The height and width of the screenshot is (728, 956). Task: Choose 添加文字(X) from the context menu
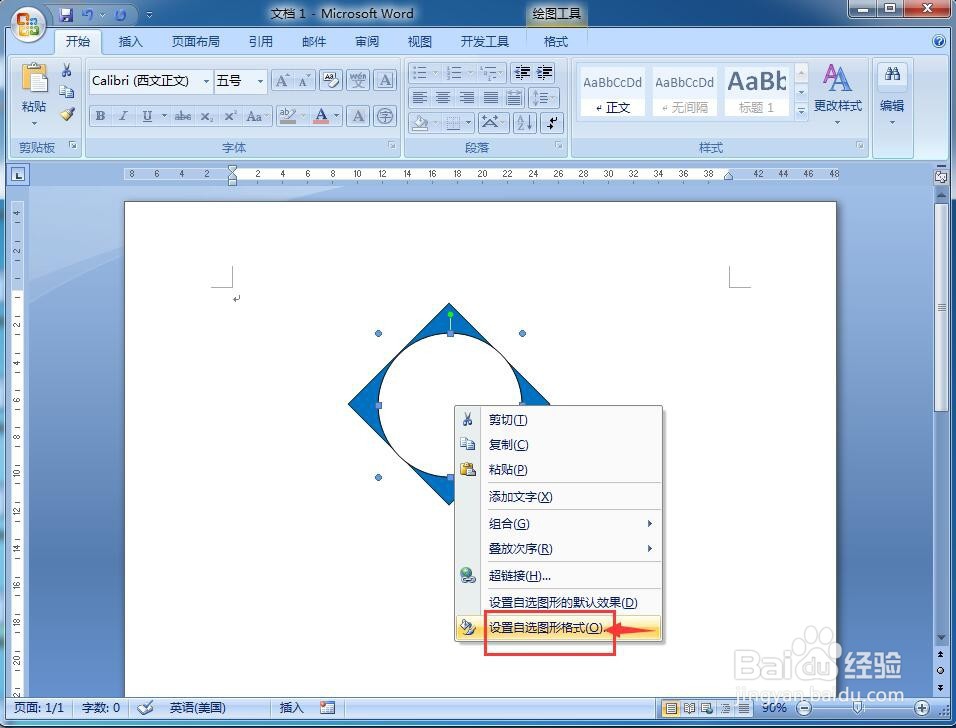click(x=558, y=497)
